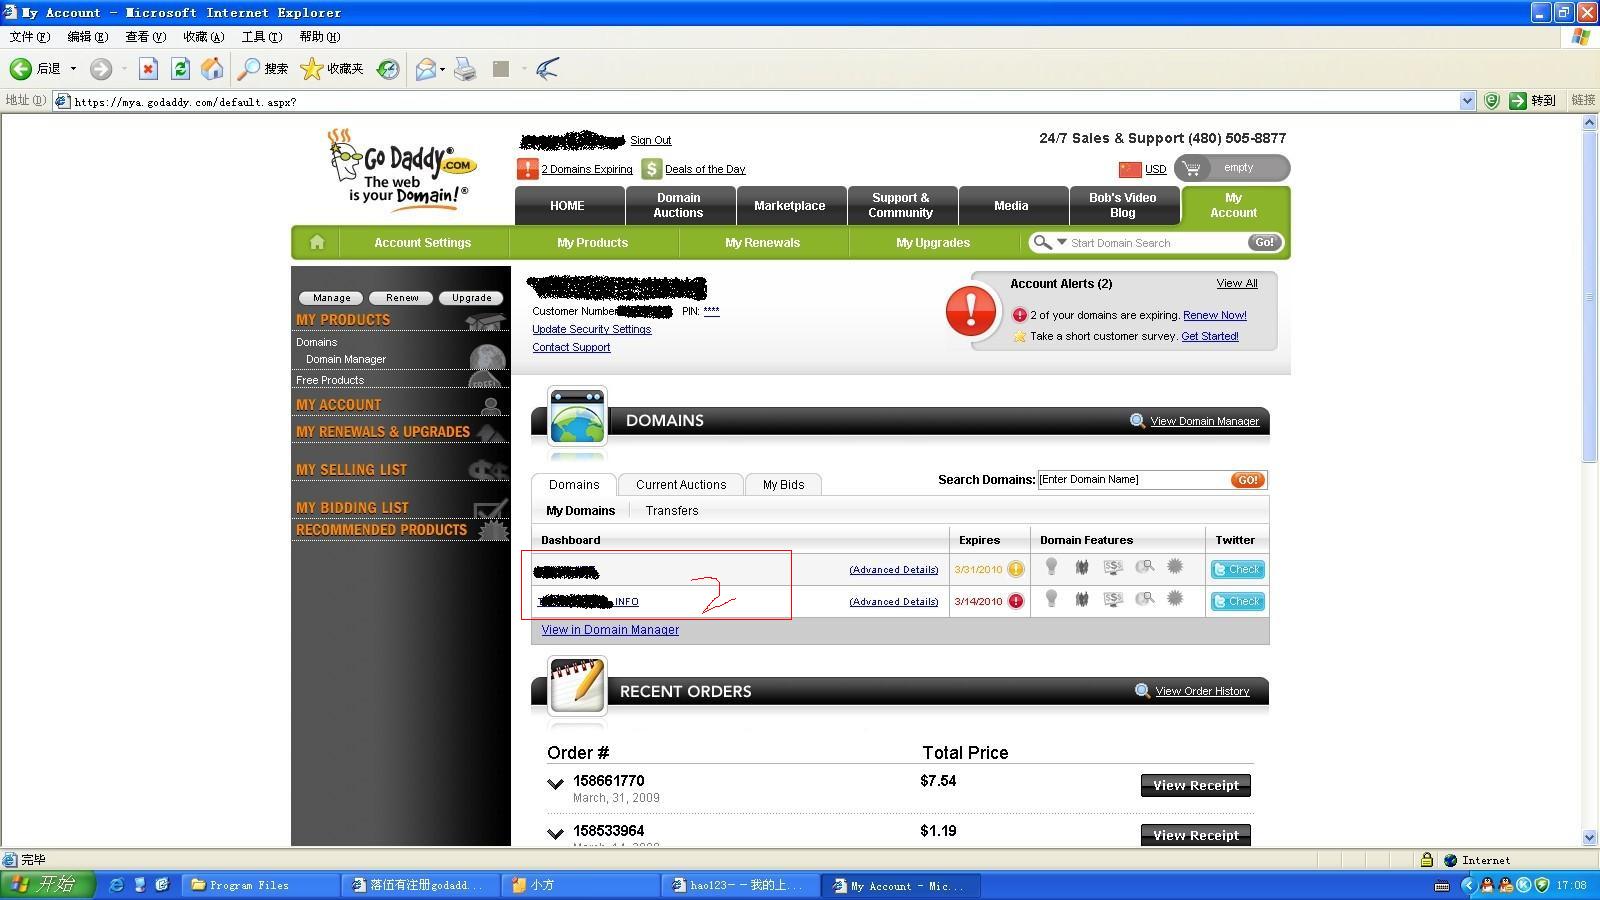
Task: Click the green home icon in account bar
Action: point(317,242)
